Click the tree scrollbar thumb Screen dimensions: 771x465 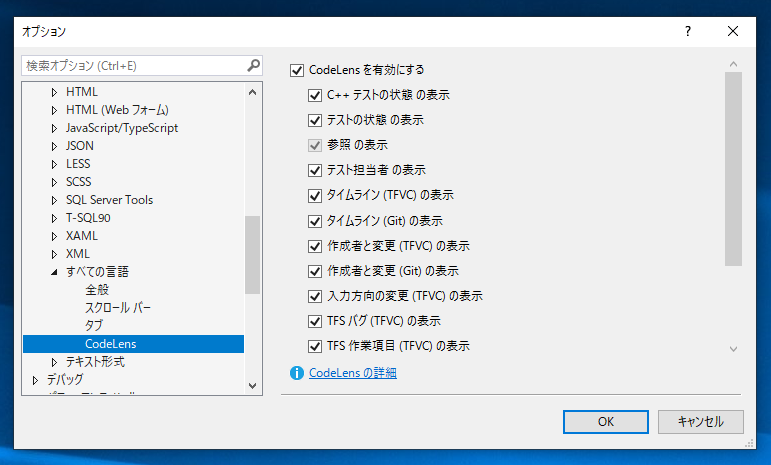(253, 255)
